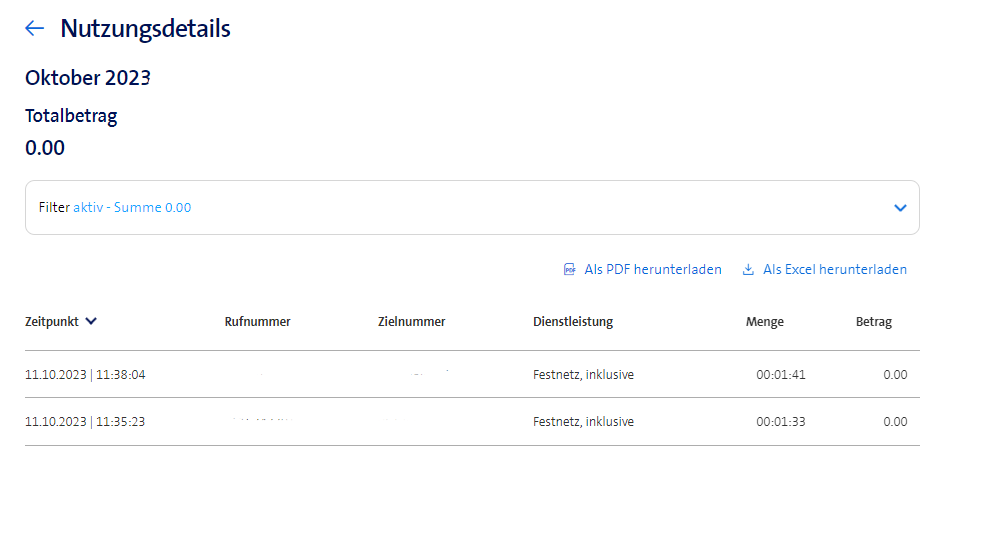Select the Zielnummer column header
Viewport: 995px width, 545px height.
click(x=411, y=322)
